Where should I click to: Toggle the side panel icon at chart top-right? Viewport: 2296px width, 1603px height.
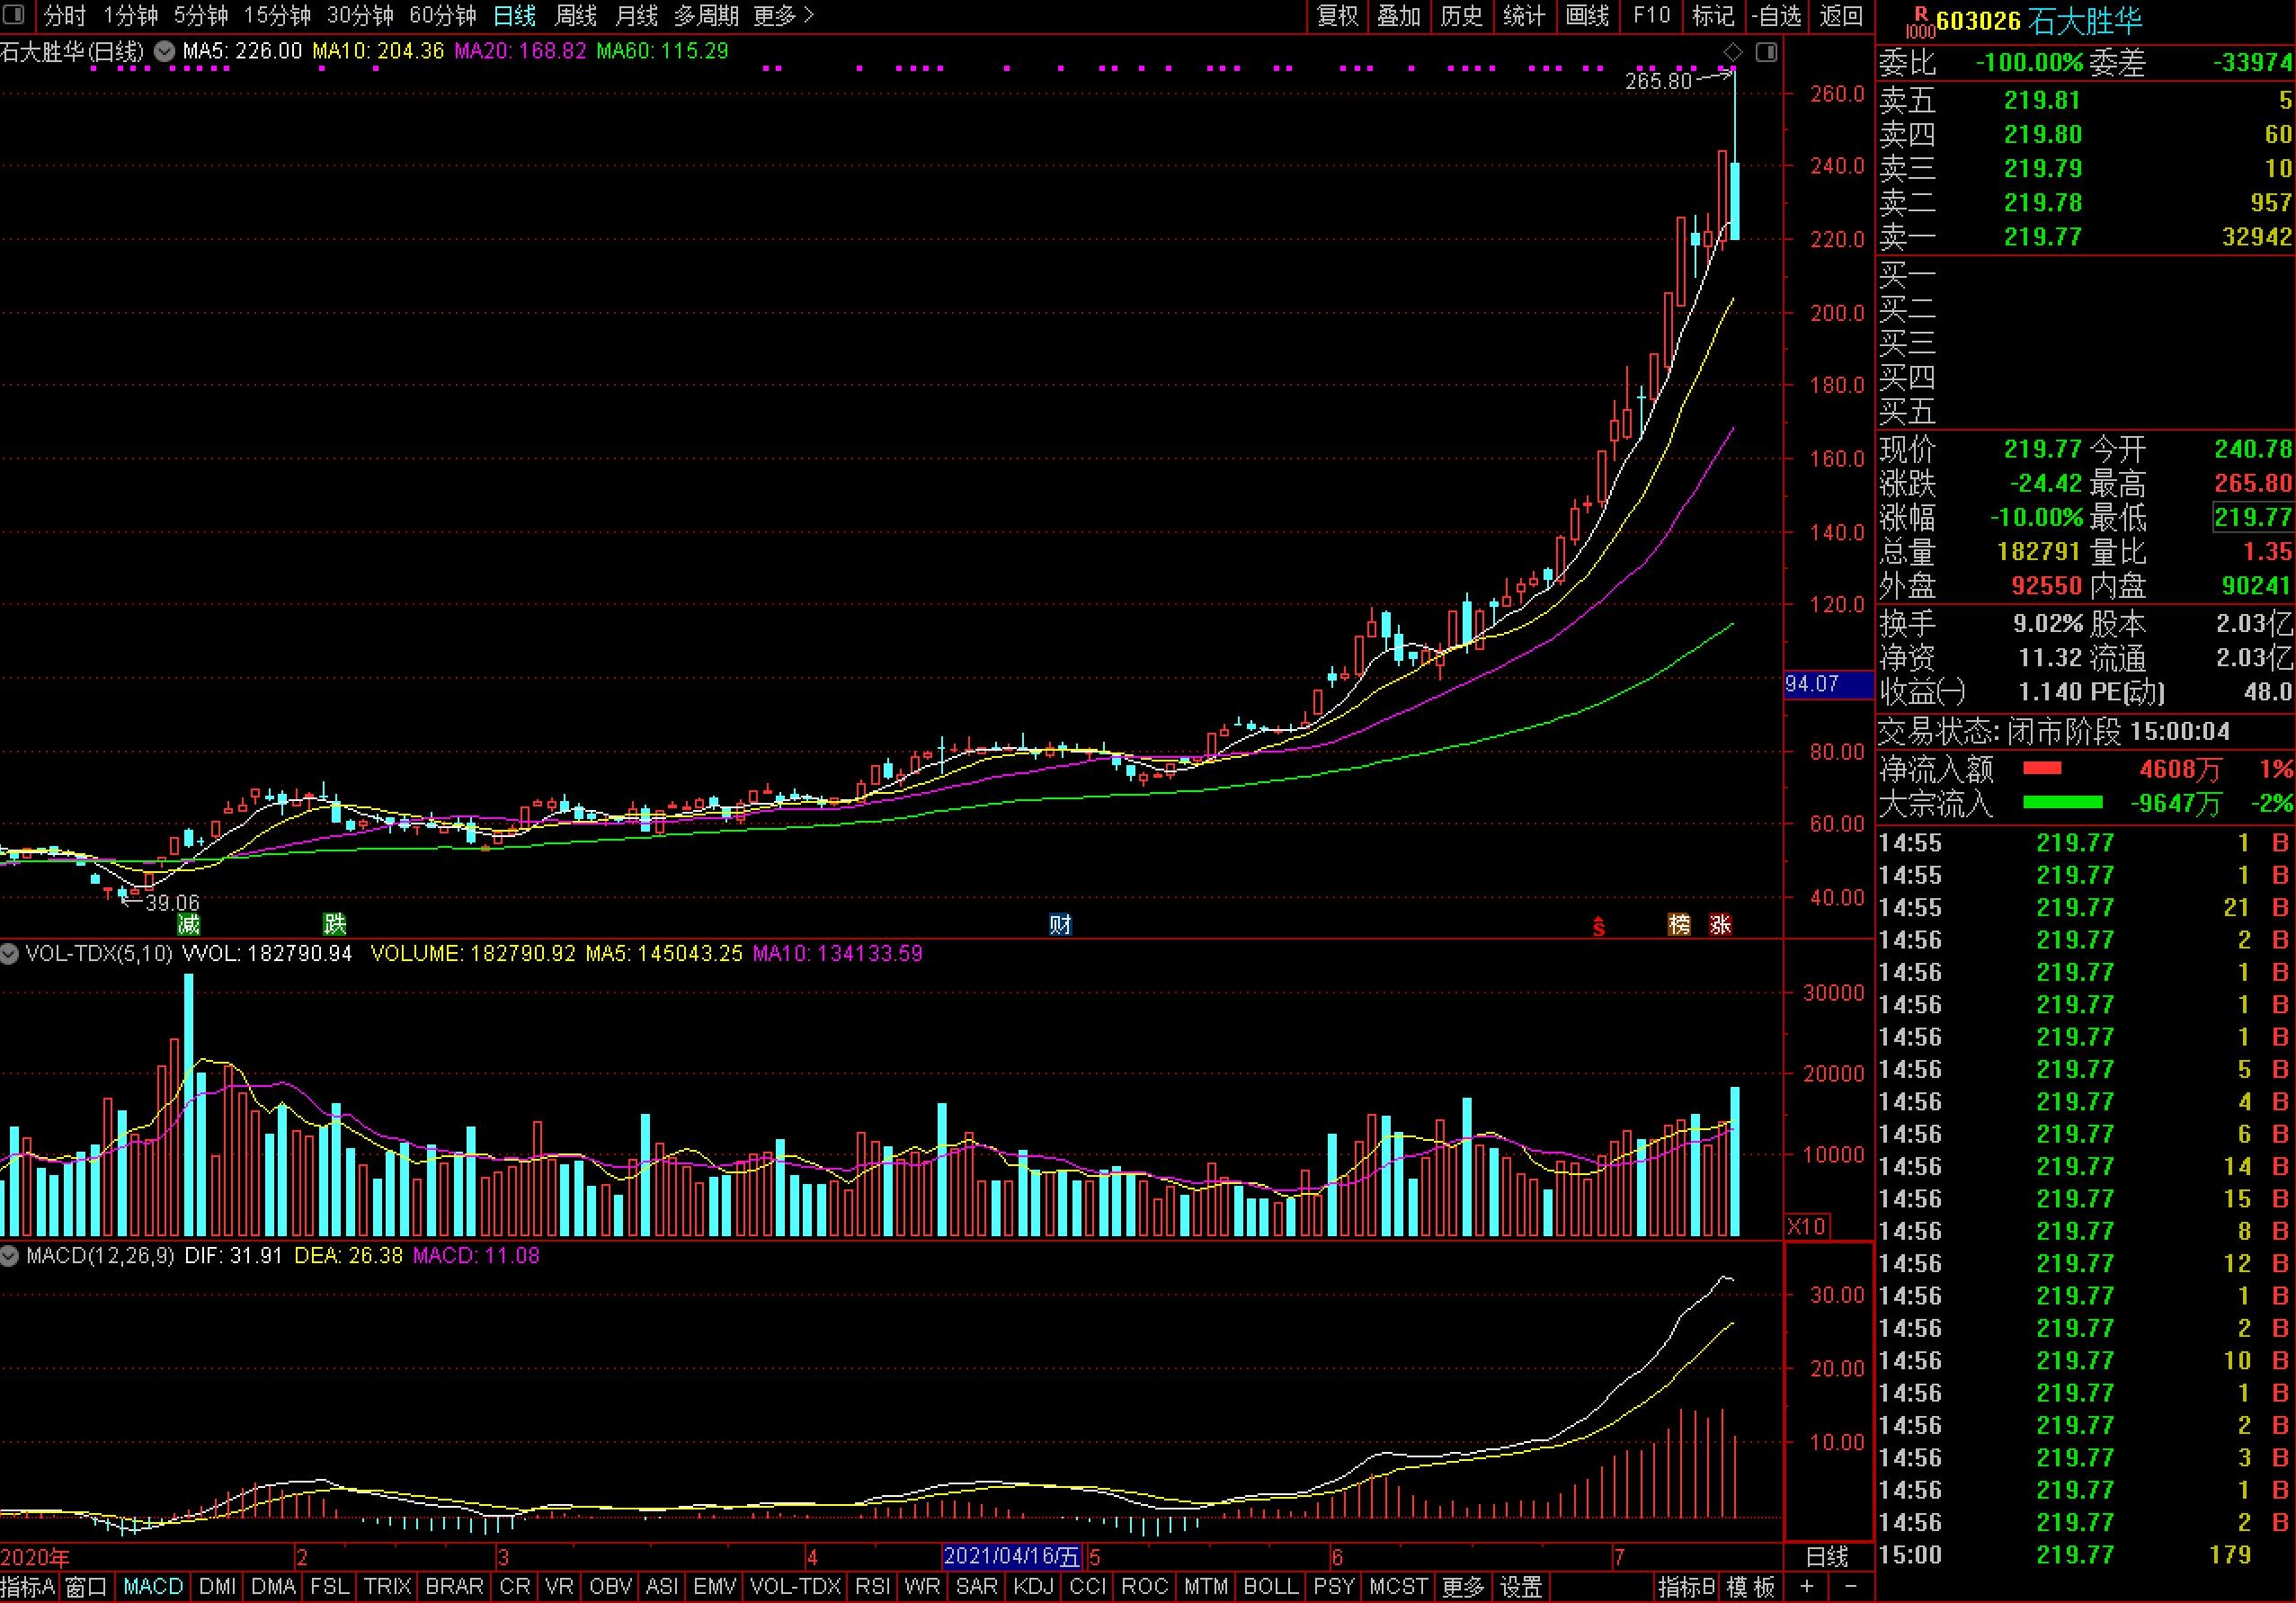pos(1766,52)
